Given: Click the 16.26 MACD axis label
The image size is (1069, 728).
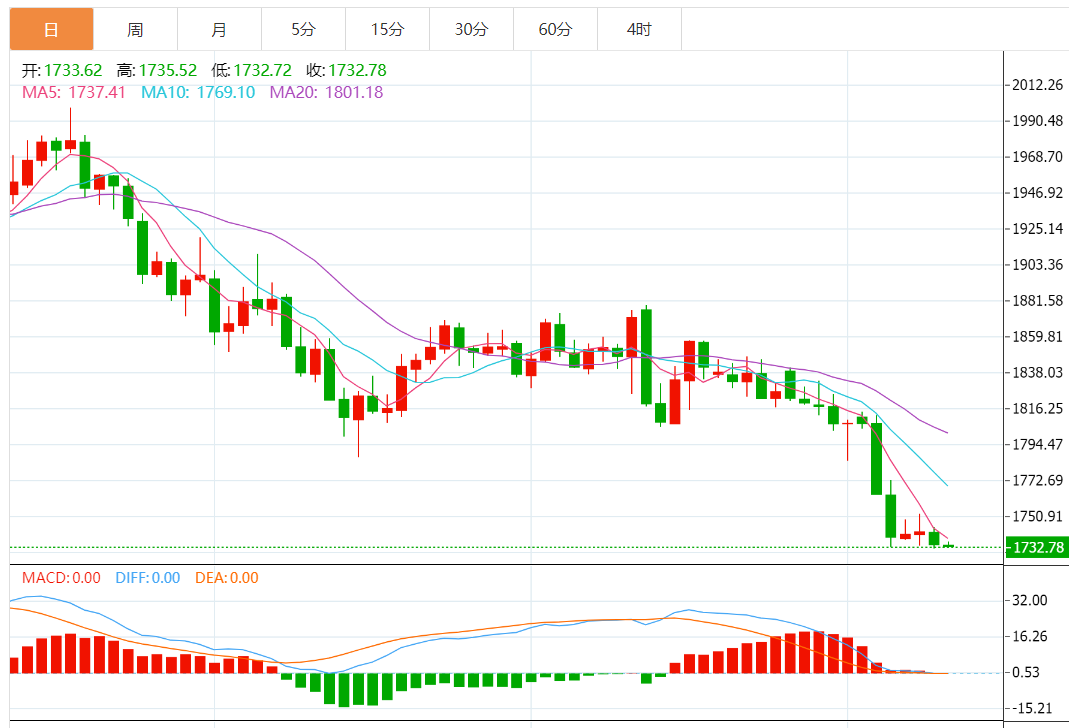Looking at the screenshot, I should tap(1029, 637).
